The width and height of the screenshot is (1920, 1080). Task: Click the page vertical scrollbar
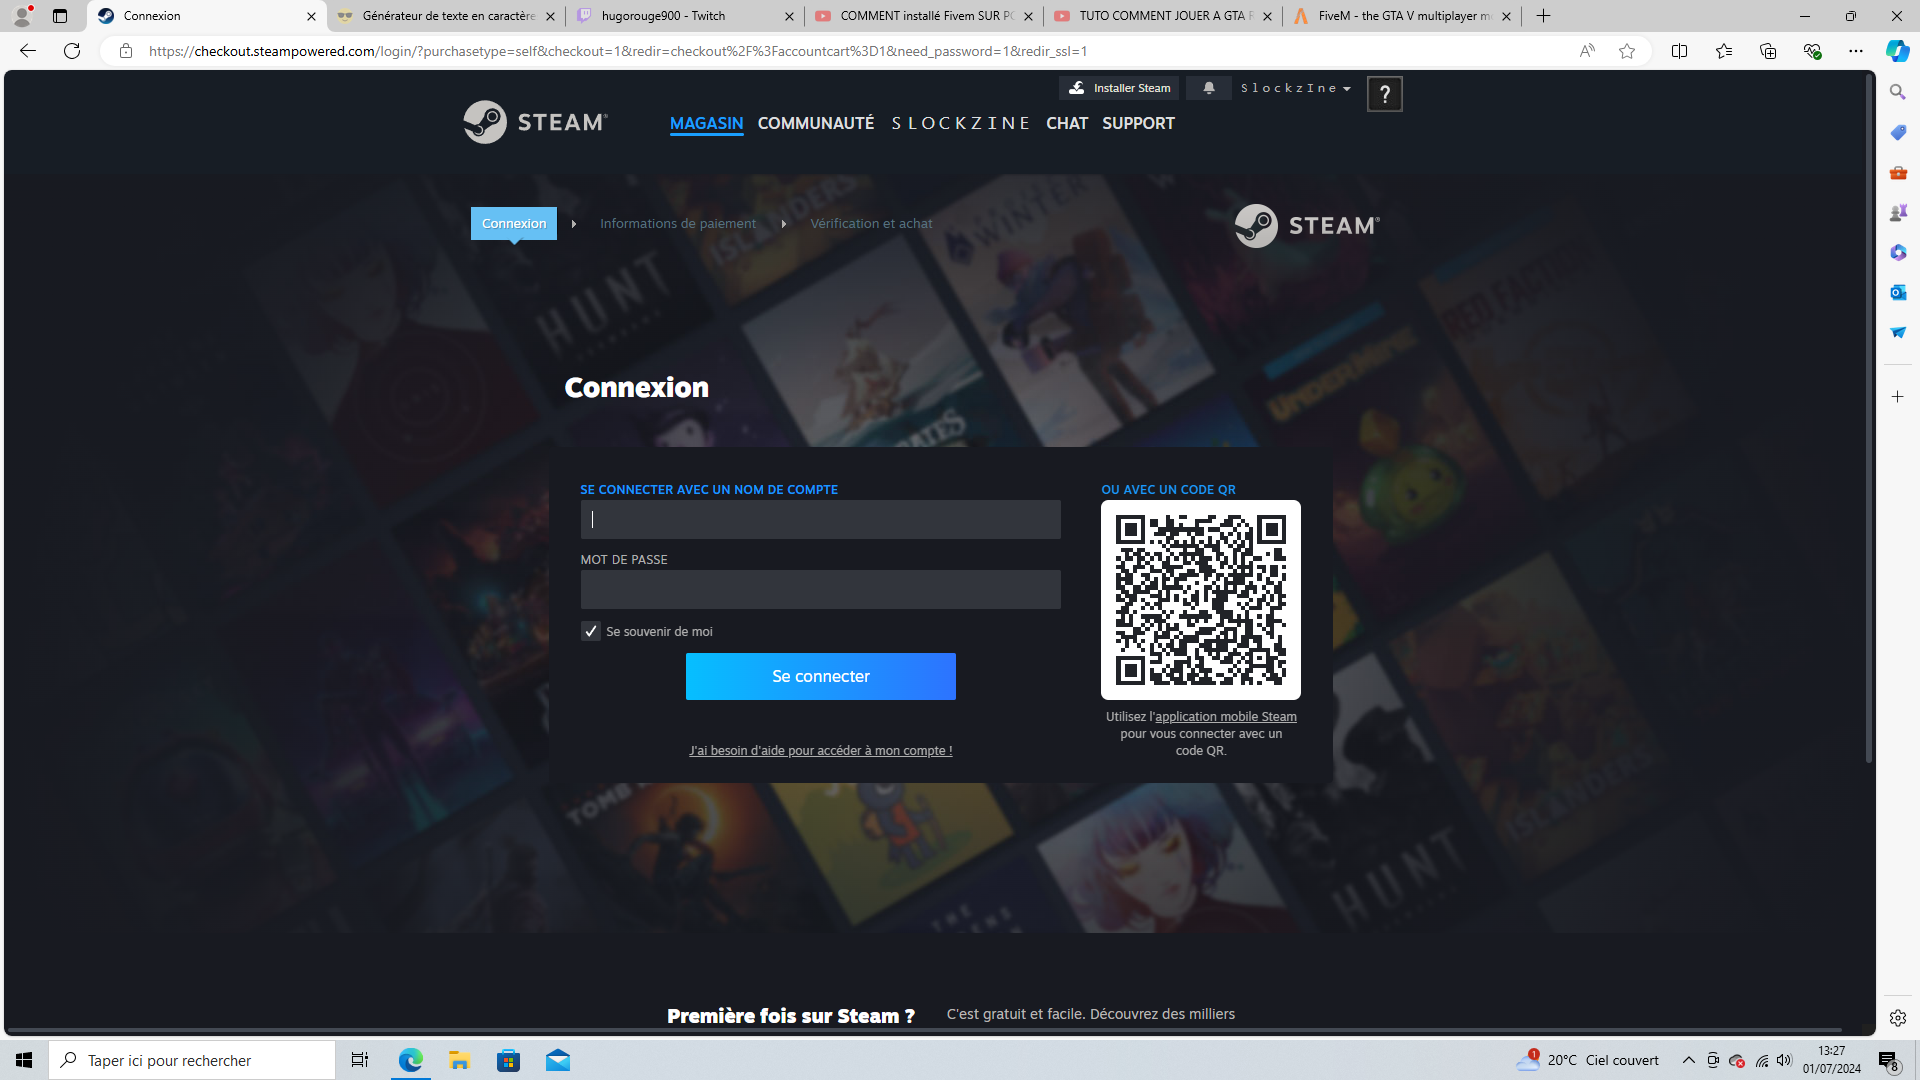click(1868, 420)
